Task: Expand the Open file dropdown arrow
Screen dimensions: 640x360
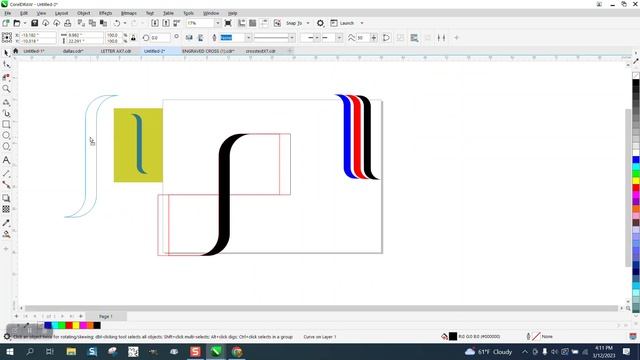Action: point(25,23)
